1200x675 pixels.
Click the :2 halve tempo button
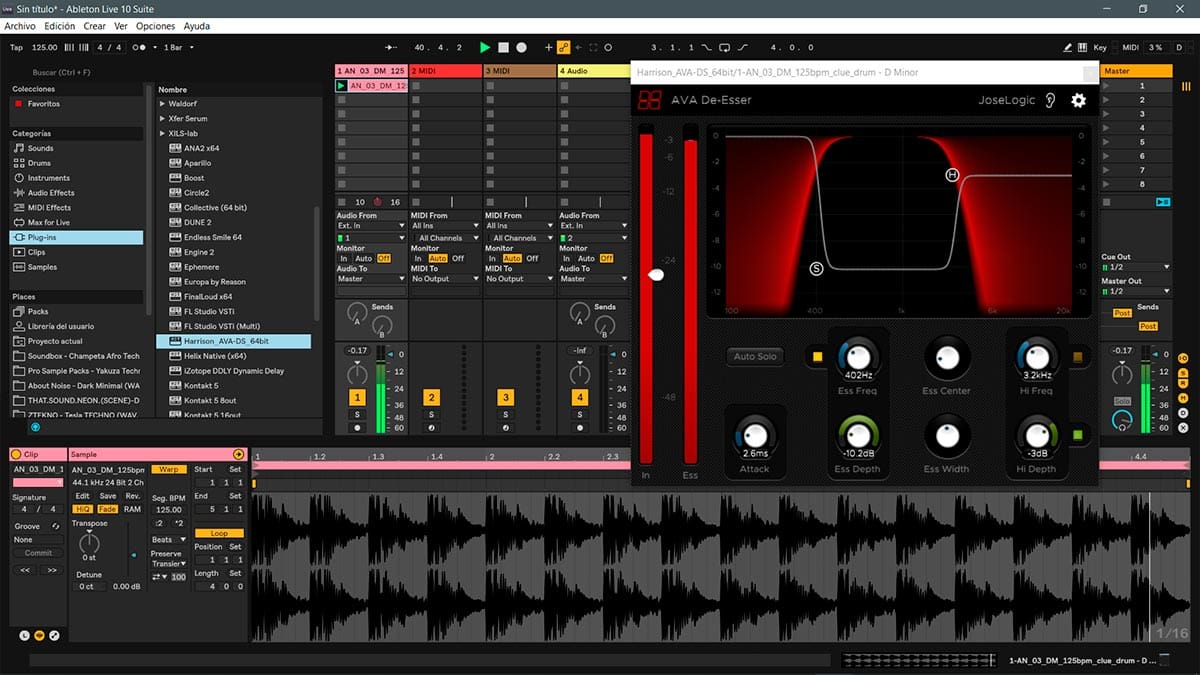[x=159, y=523]
